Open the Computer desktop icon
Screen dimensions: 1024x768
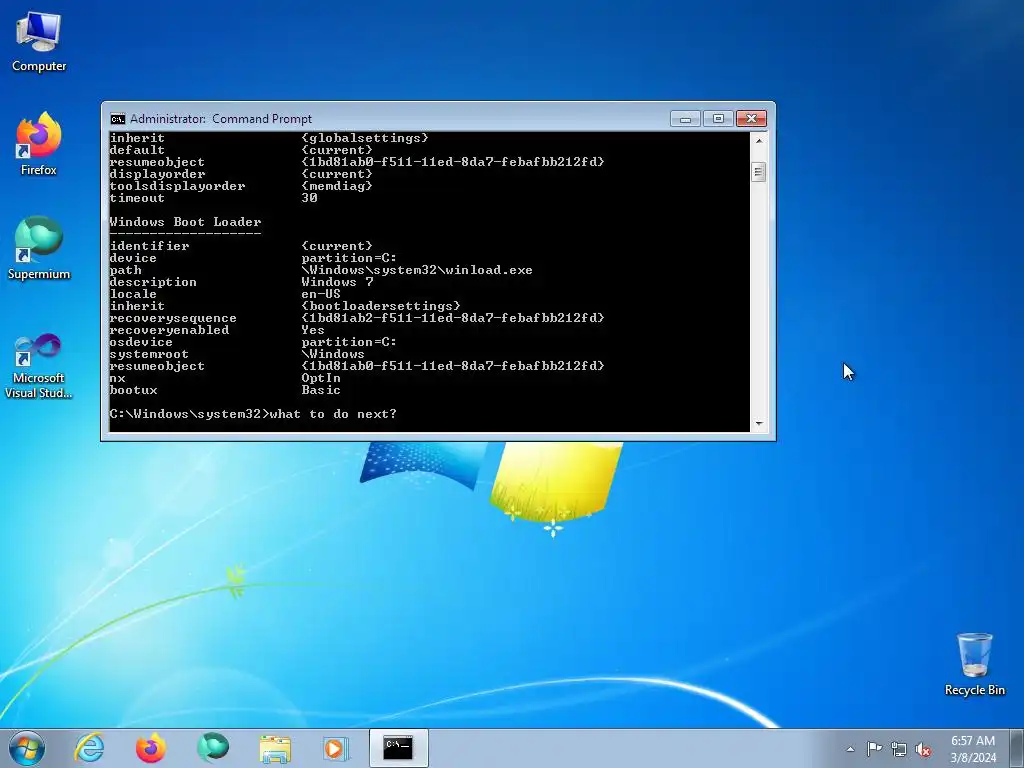pyautogui.click(x=39, y=42)
